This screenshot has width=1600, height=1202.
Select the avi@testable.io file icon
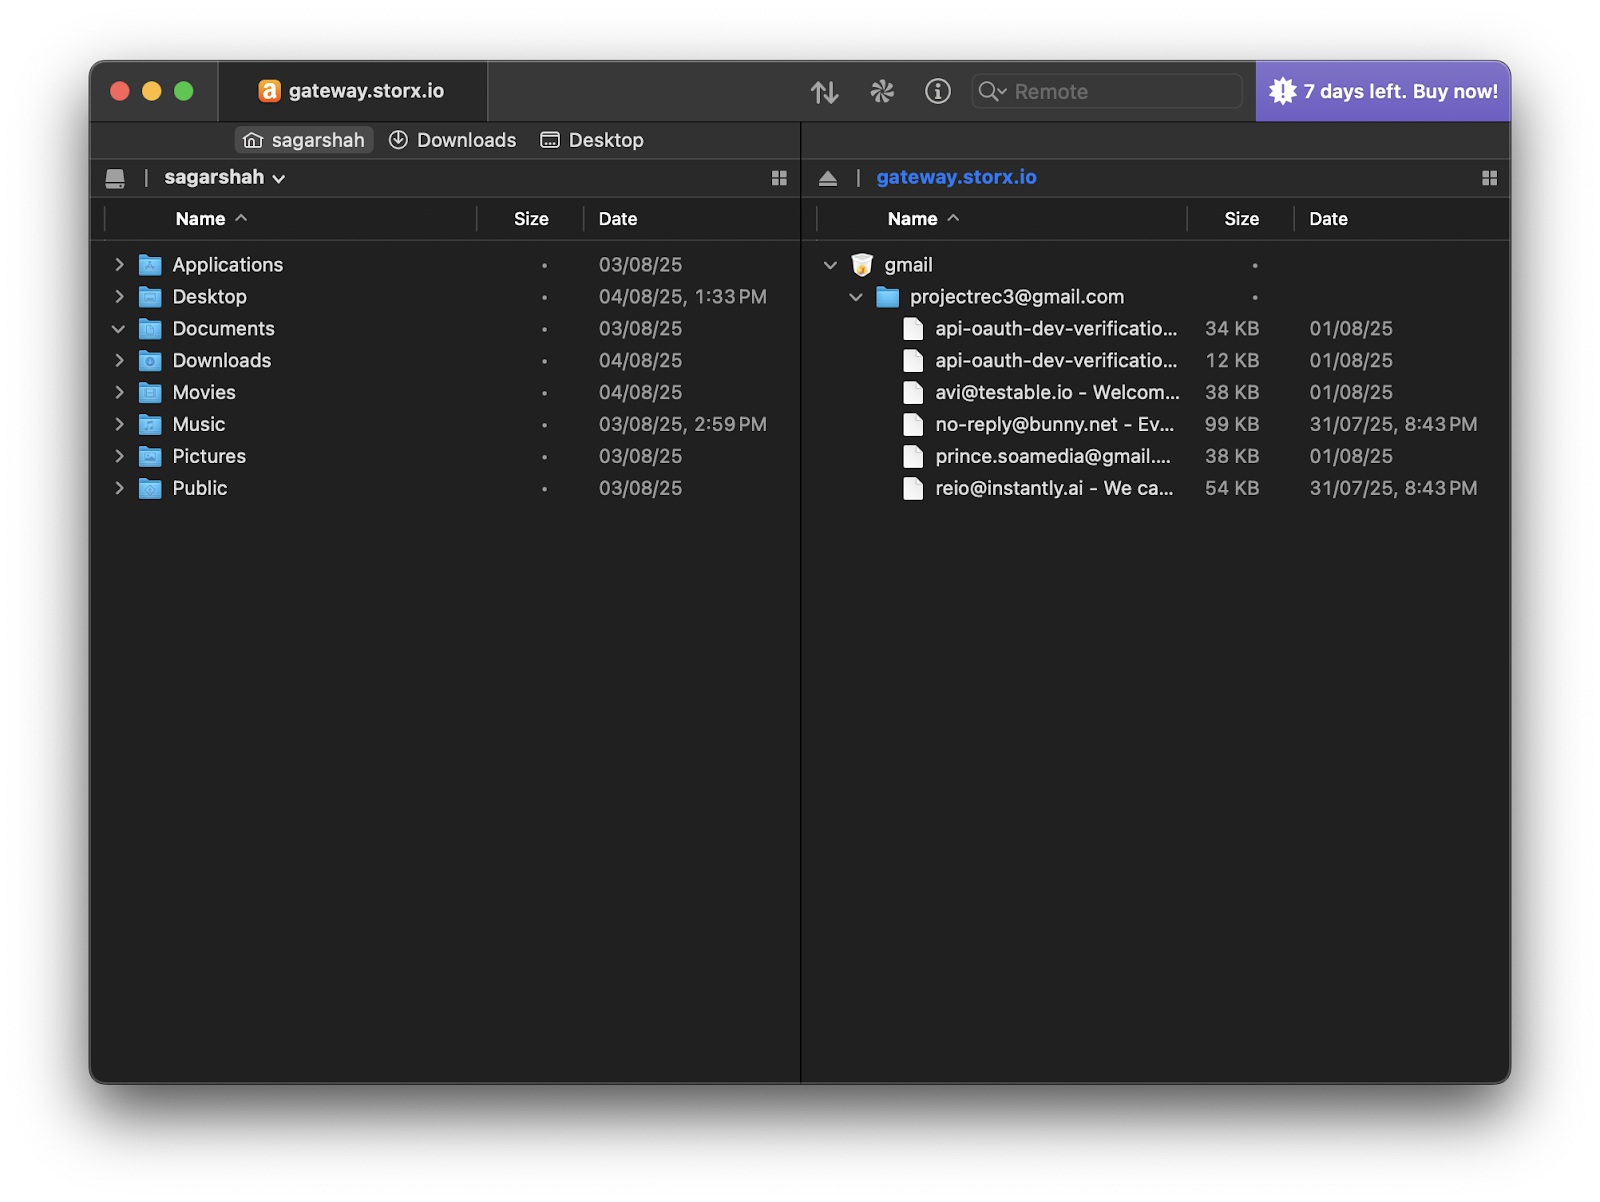[x=913, y=393]
